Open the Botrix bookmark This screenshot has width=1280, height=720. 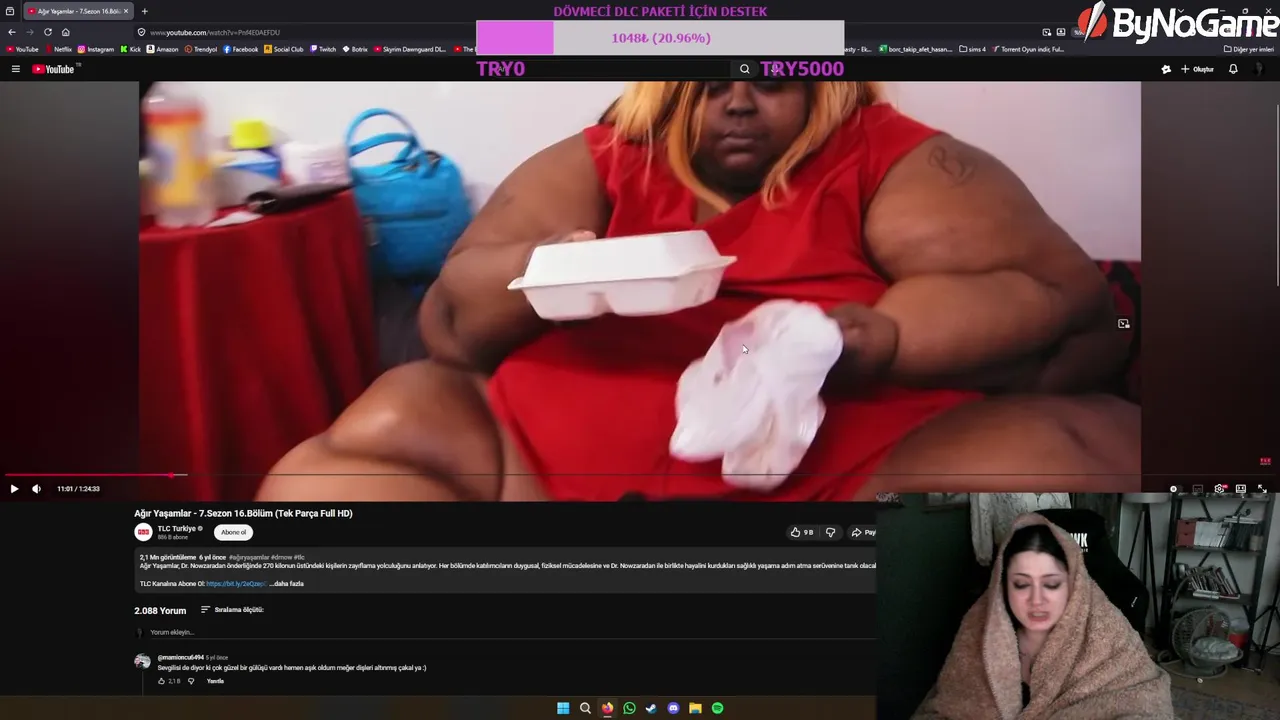(x=355, y=49)
